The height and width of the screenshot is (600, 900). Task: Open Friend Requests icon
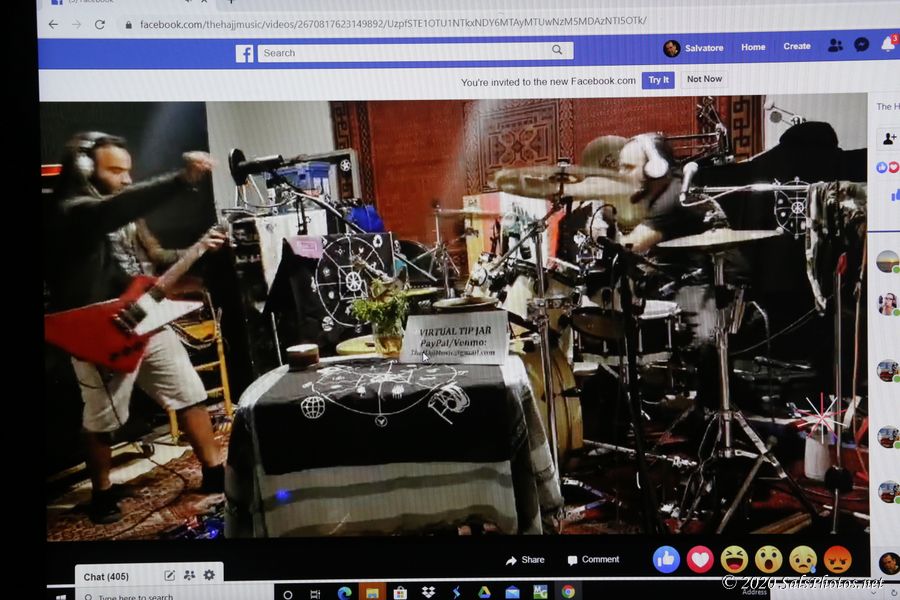(835, 46)
